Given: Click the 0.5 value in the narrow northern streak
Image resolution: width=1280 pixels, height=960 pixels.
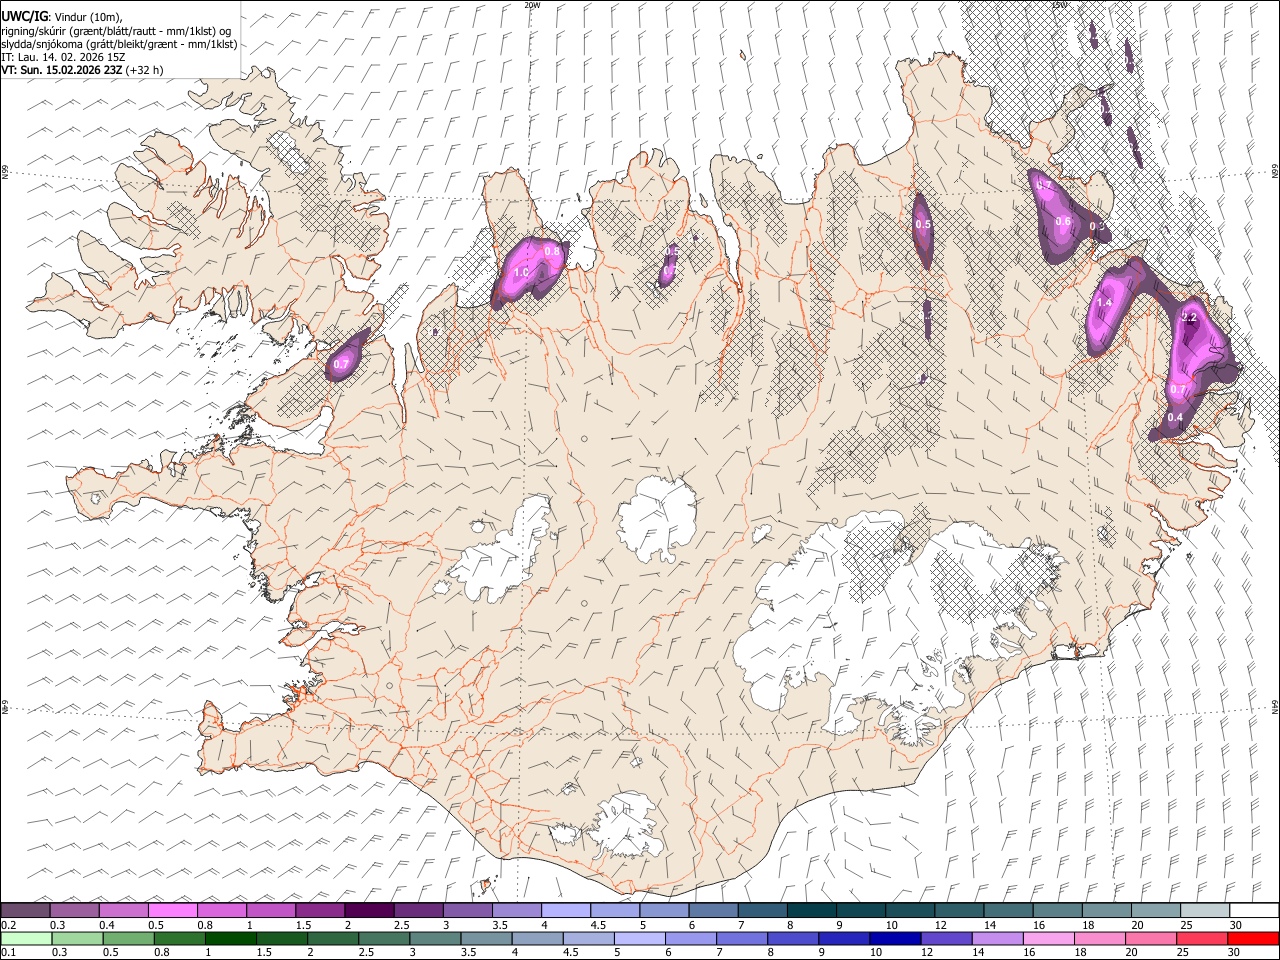Looking at the screenshot, I should [x=923, y=224].
